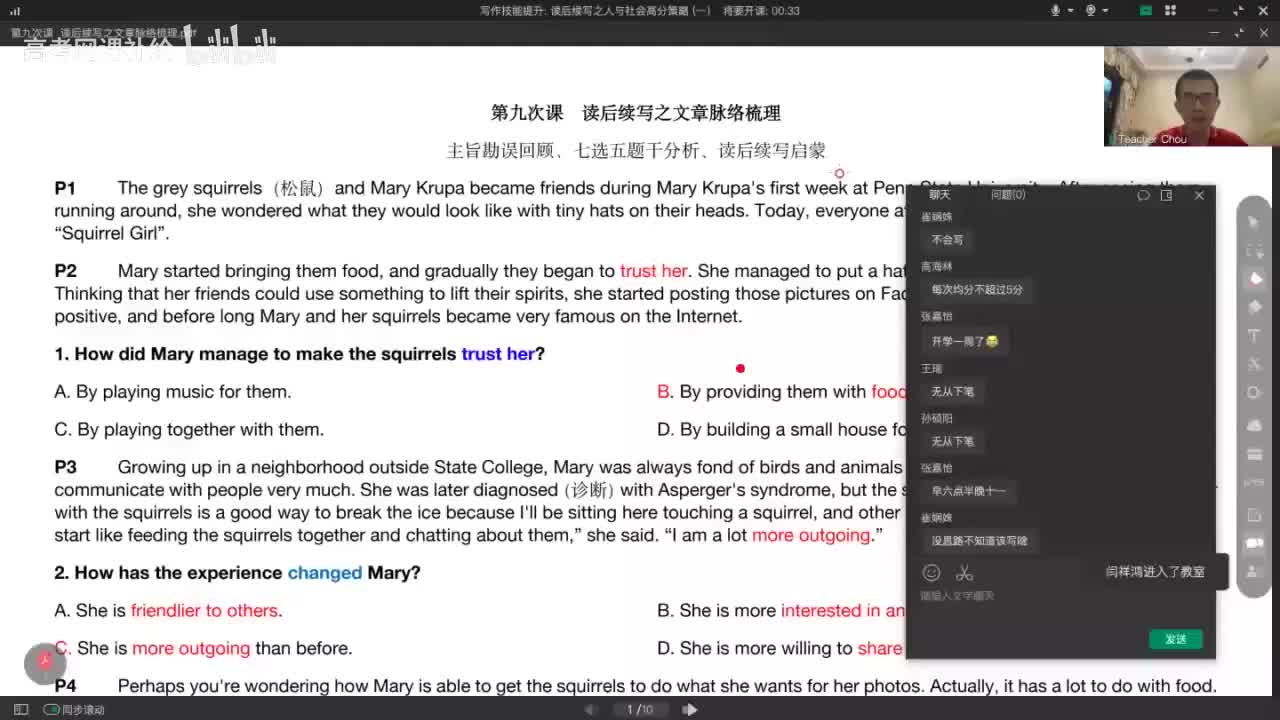
Task: Switch to the 问题(0) questions tab
Action: click(1008, 195)
